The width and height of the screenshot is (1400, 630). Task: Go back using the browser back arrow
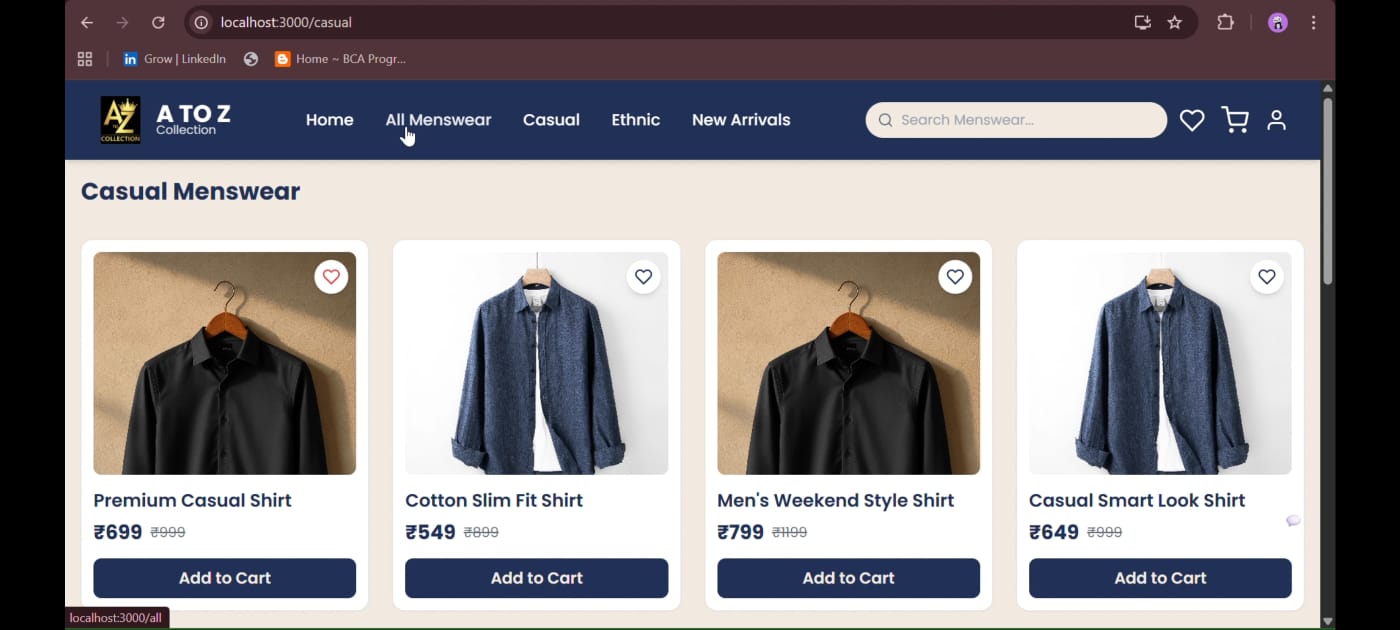[87, 22]
